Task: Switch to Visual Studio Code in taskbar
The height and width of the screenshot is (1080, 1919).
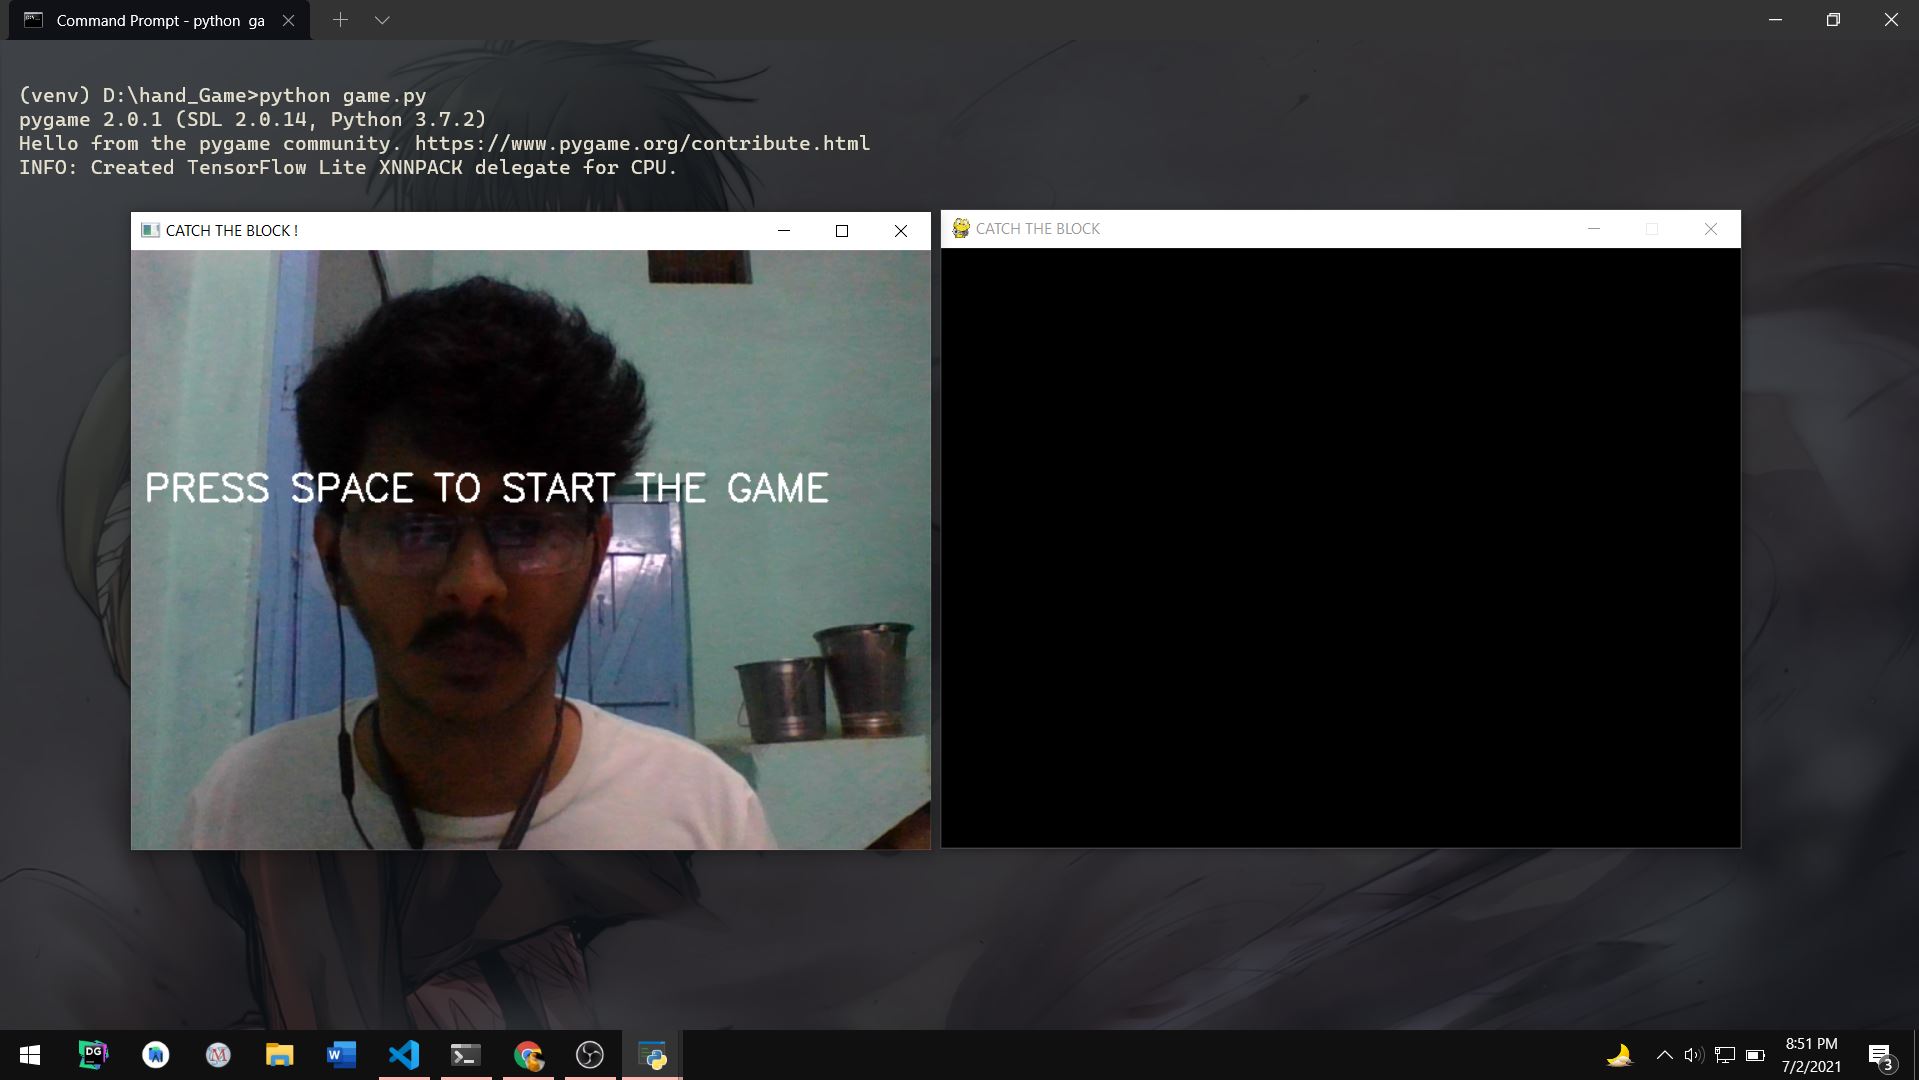Action: [x=404, y=1055]
